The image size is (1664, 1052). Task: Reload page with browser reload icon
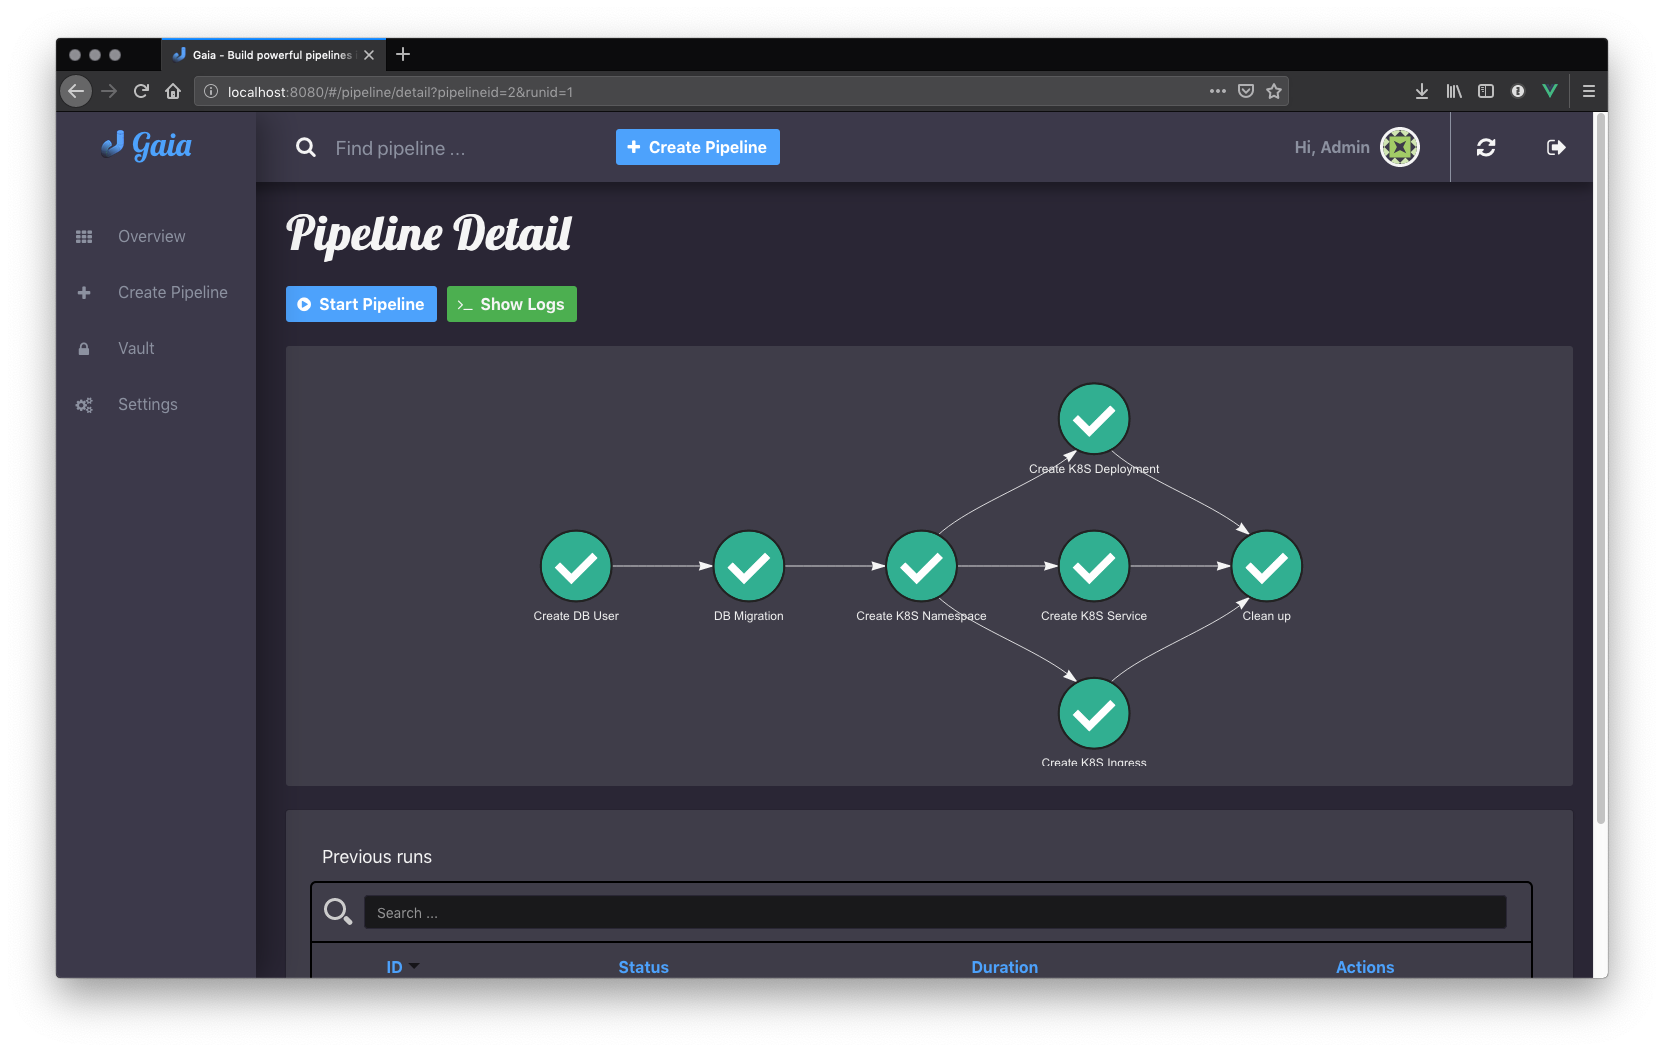tap(141, 91)
